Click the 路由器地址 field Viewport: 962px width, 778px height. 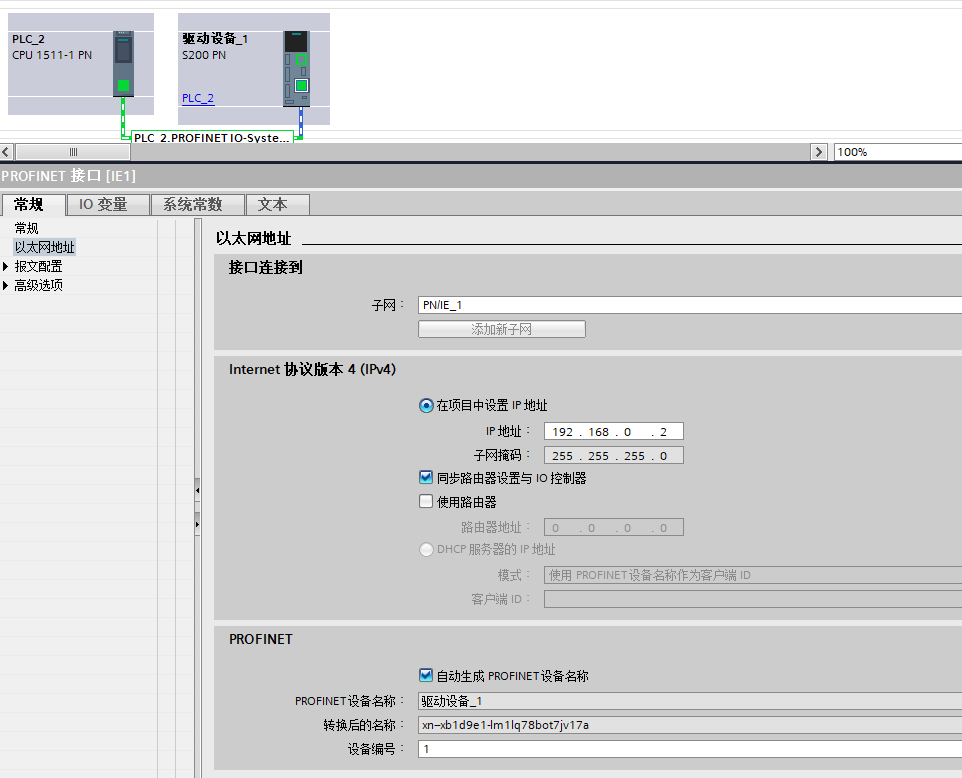pyautogui.click(x=614, y=528)
